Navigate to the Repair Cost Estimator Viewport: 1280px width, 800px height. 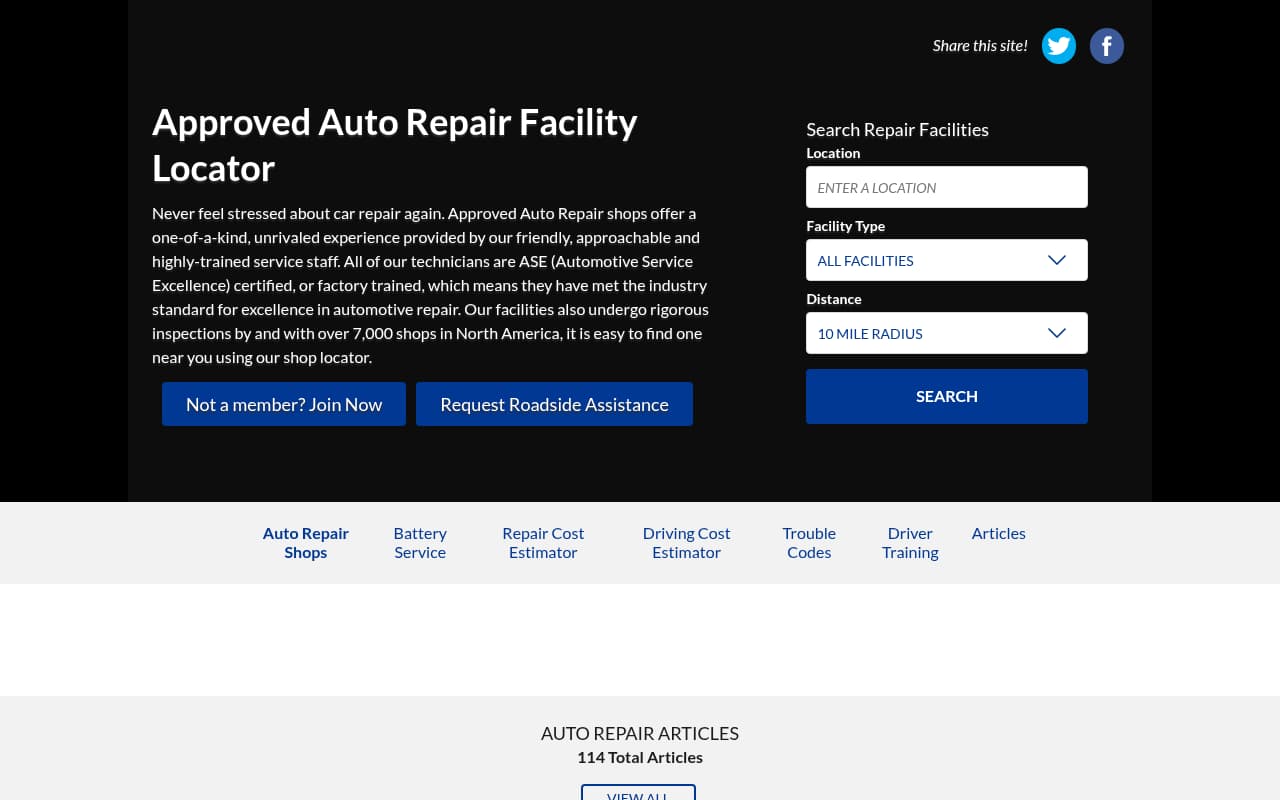click(x=543, y=541)
